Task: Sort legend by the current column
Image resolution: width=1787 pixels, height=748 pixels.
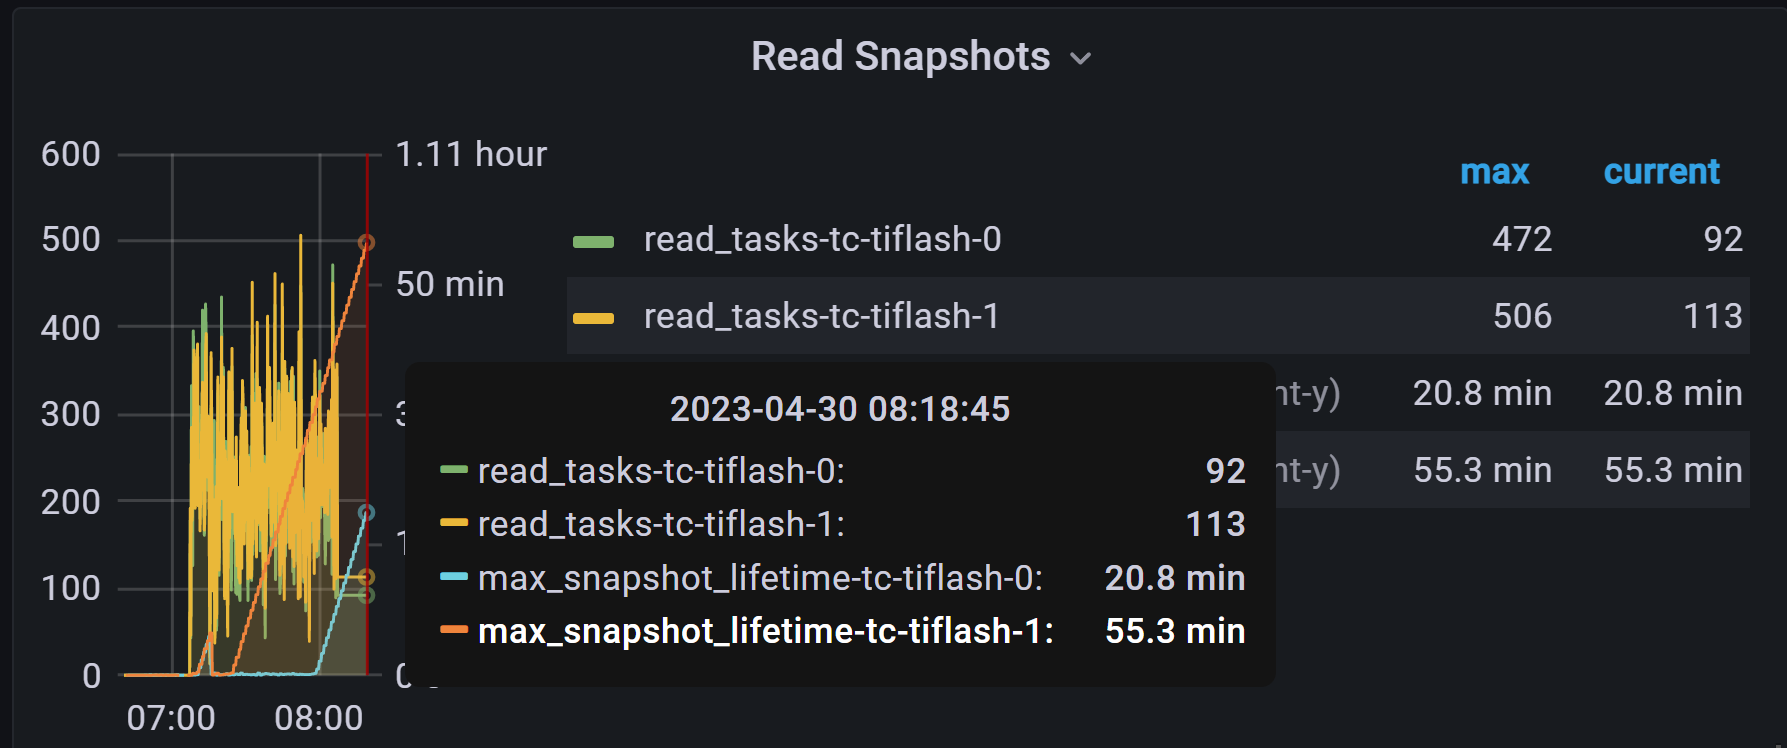Action: 1661,172
